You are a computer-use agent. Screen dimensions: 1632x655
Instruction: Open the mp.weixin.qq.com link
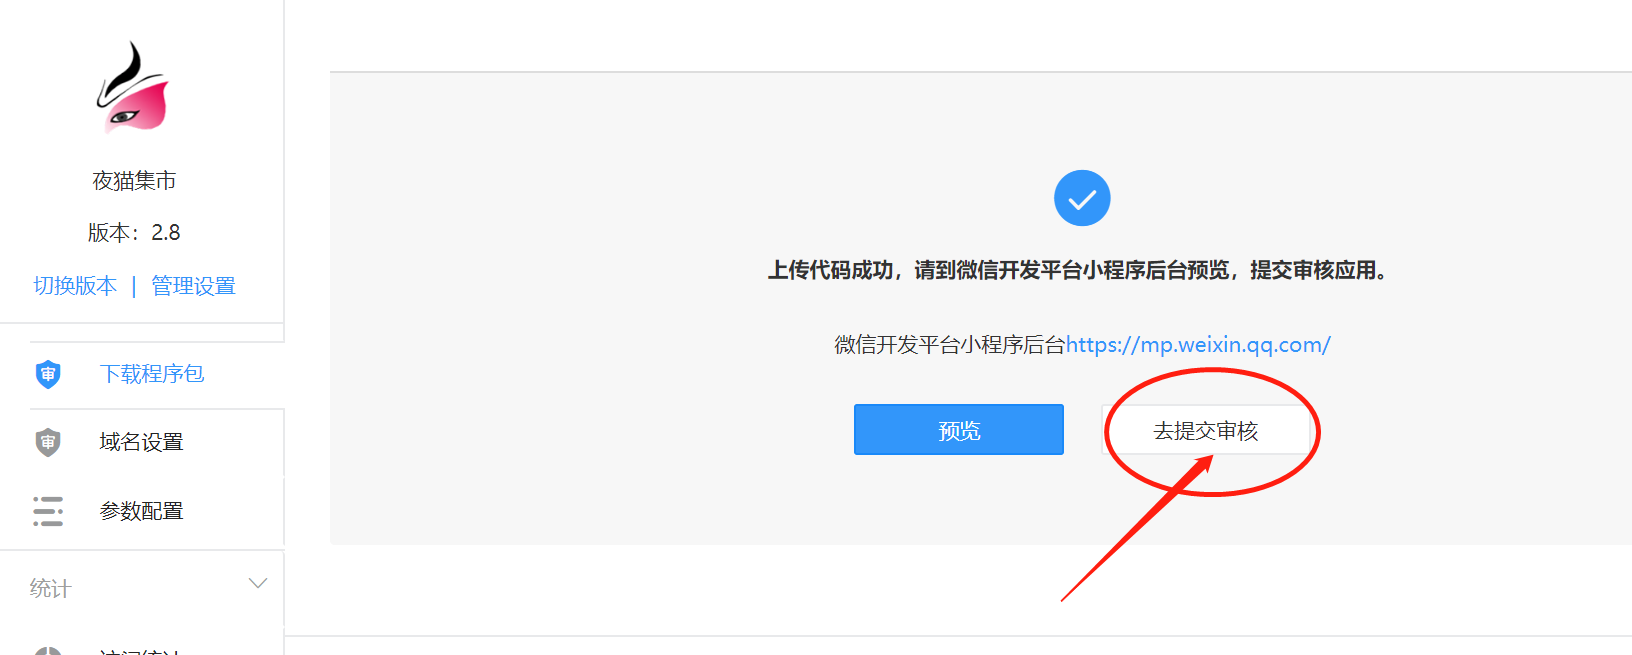pyautogui.click(x=1198, y=345)
